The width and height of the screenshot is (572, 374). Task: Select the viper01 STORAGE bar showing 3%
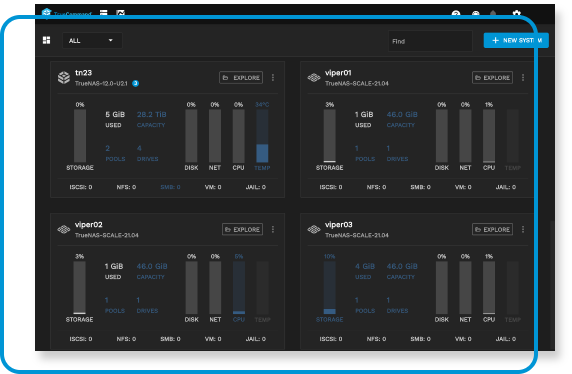click(329, 136)
